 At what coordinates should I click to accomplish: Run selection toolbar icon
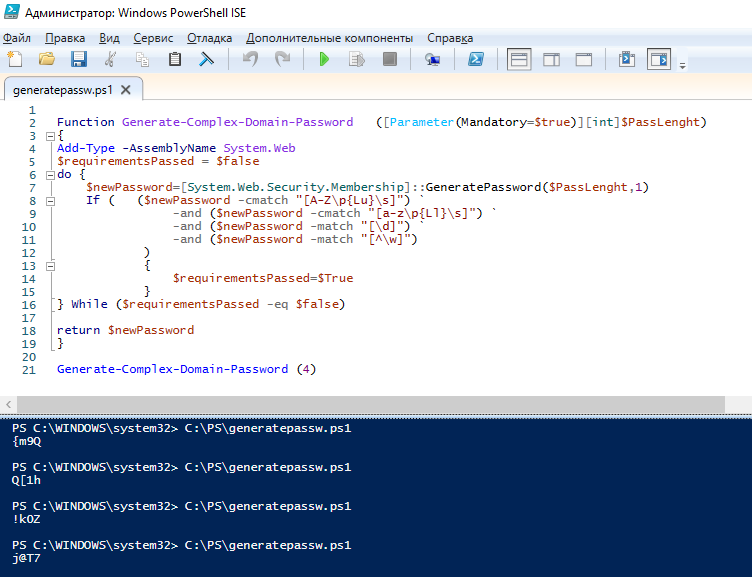coord(357,59)
